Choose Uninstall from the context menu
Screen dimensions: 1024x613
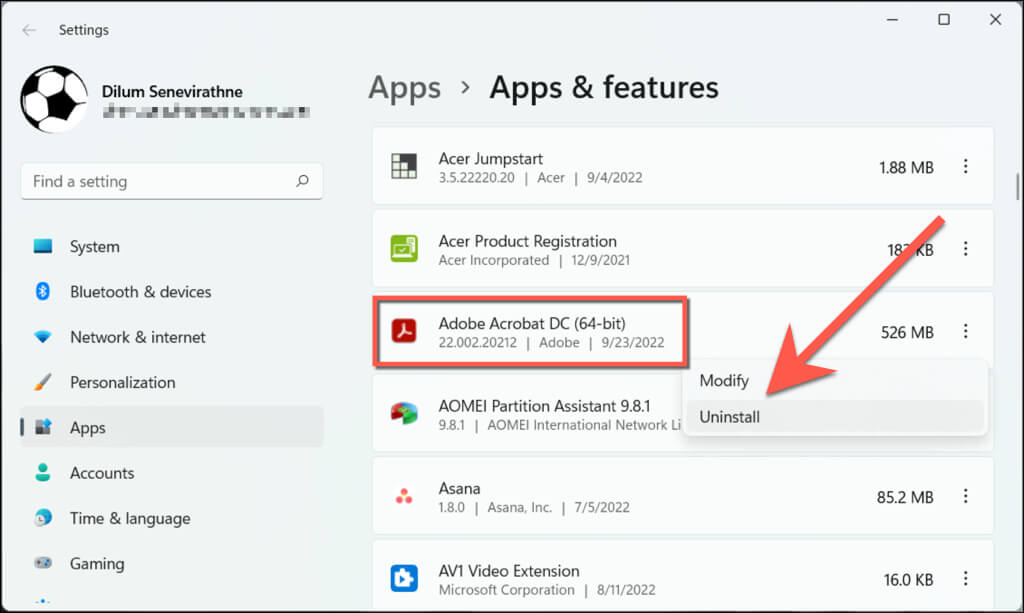coord(730,417)
